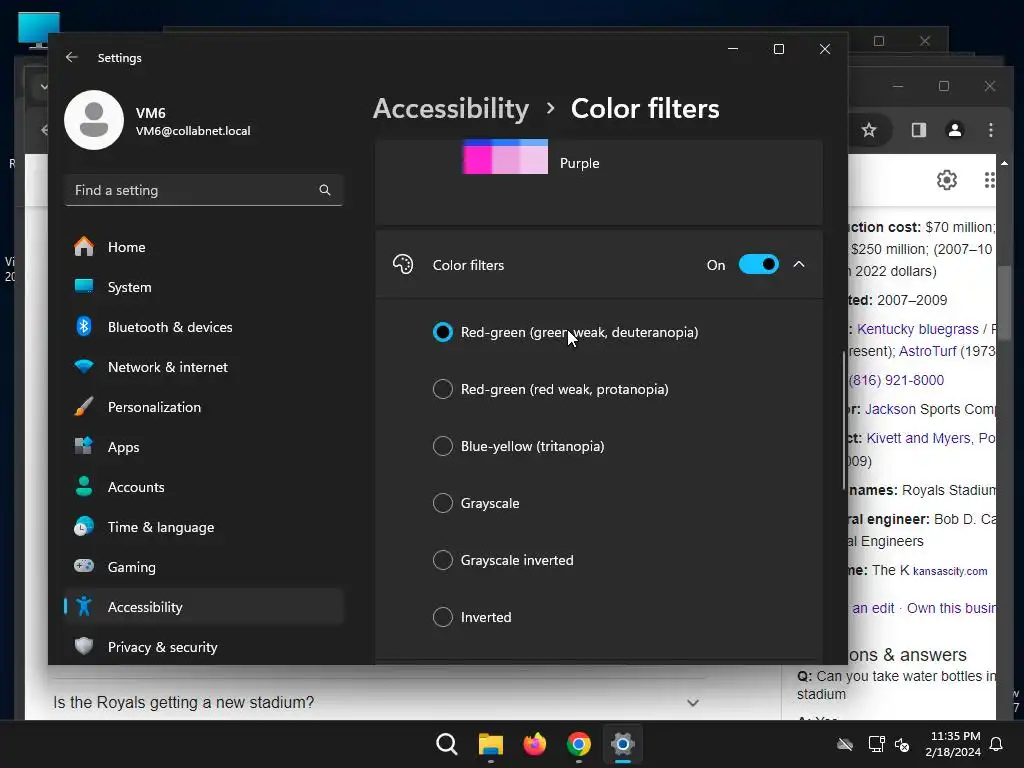Click the Settings page vertical scrollbar
1024x768 pixels.
(844, 421)
